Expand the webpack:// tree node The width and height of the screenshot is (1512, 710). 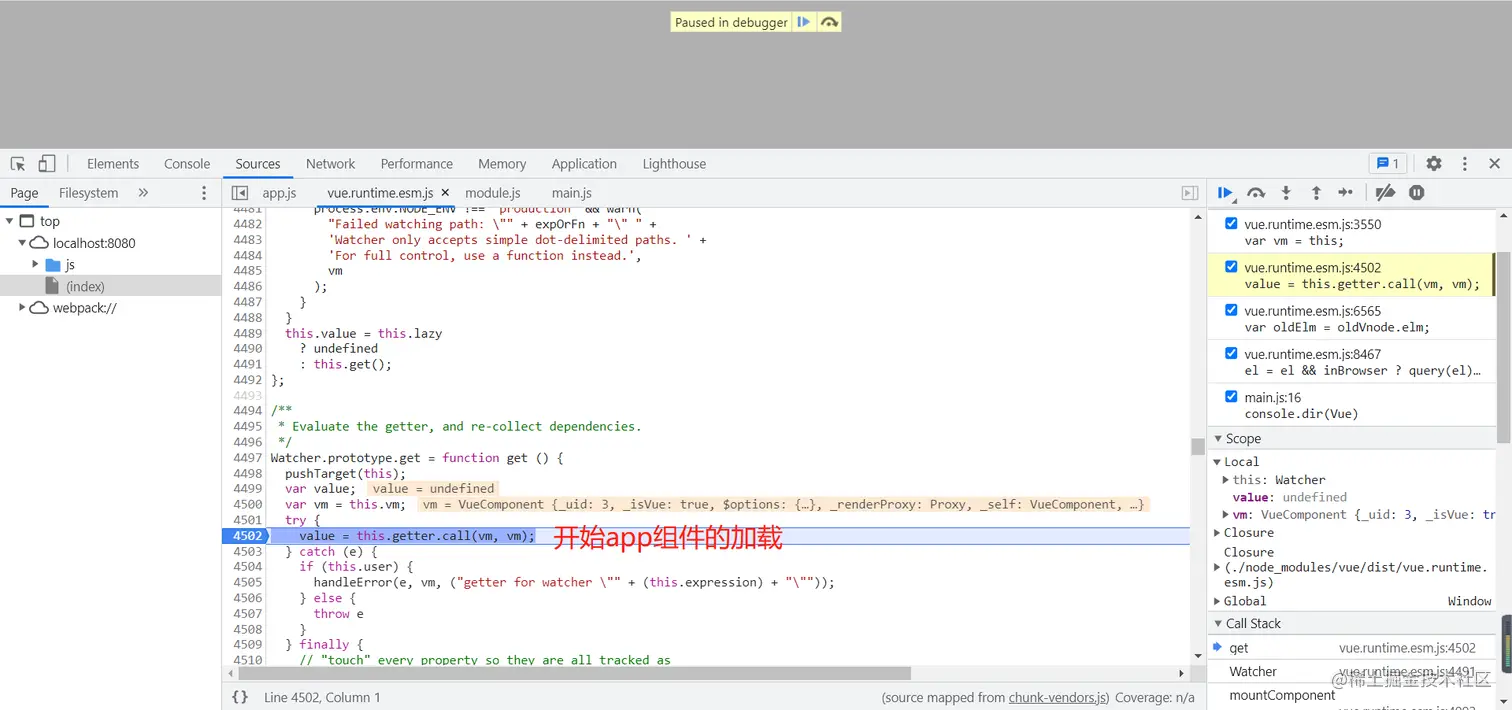click(22, 308)
